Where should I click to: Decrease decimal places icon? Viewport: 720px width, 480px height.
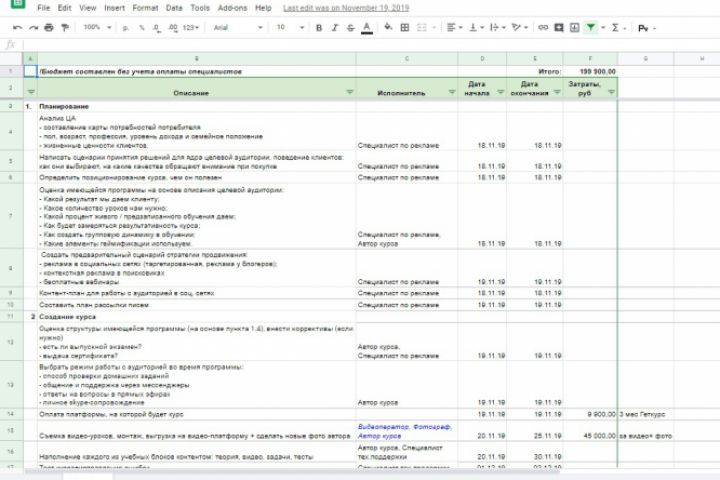(157, 28)
